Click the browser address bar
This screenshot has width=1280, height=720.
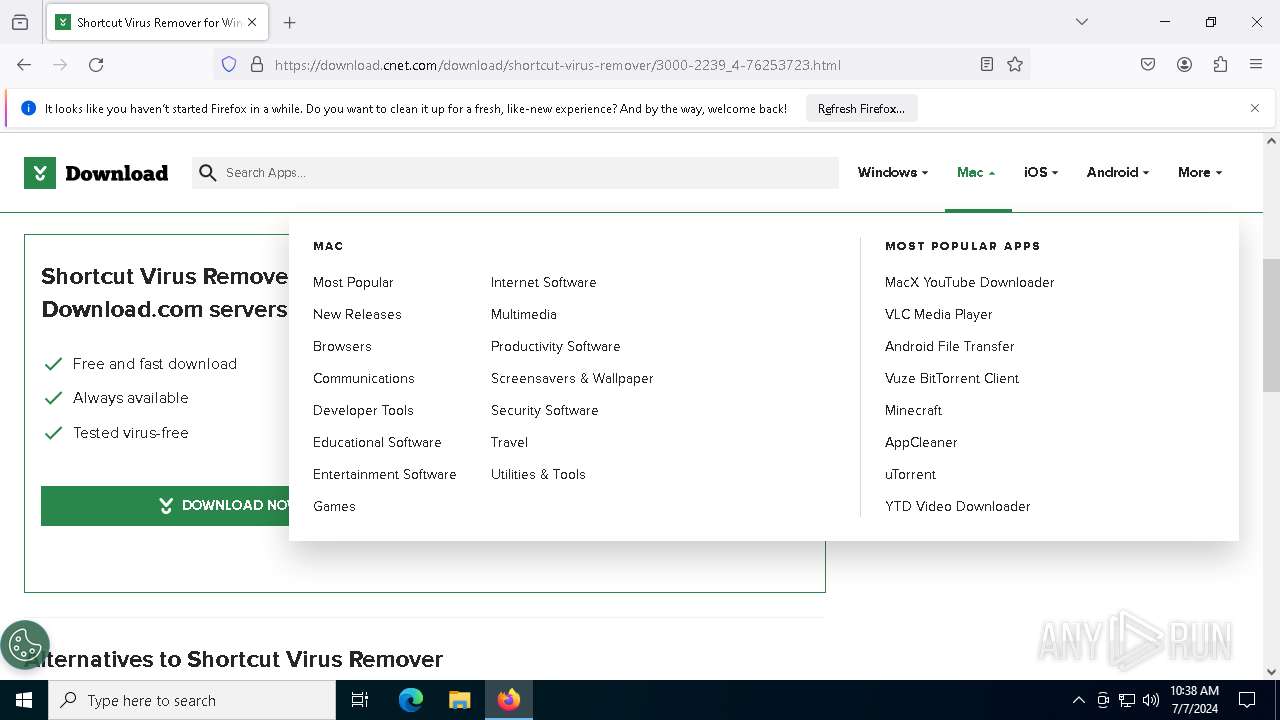point(622,65)
